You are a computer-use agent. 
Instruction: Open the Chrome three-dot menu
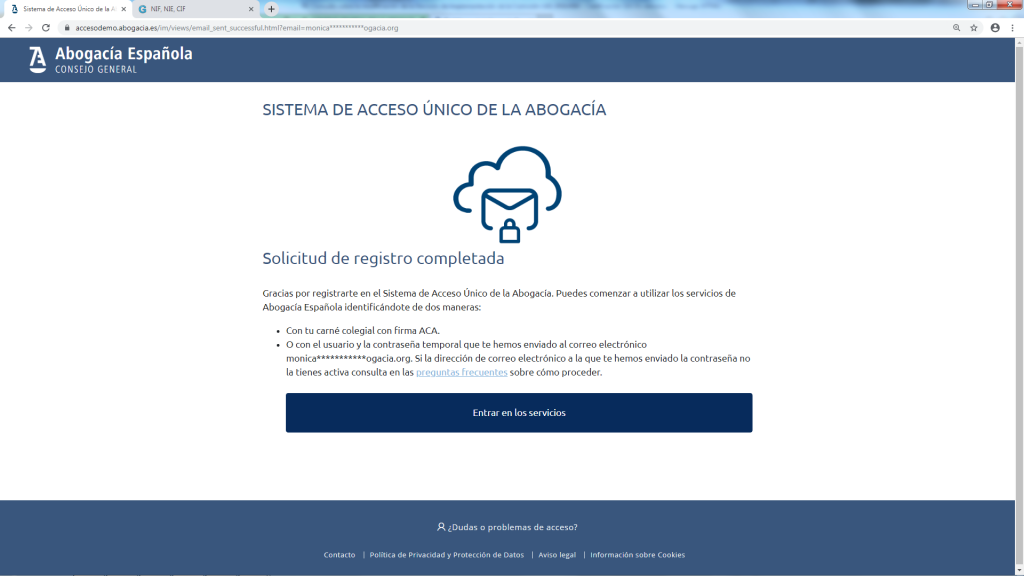click(1013, 28)
